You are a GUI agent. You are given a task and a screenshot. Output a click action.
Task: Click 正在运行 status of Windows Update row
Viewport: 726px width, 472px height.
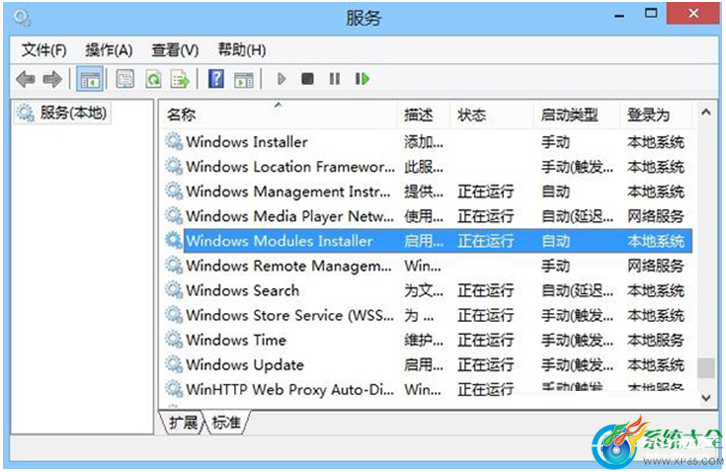486,365
